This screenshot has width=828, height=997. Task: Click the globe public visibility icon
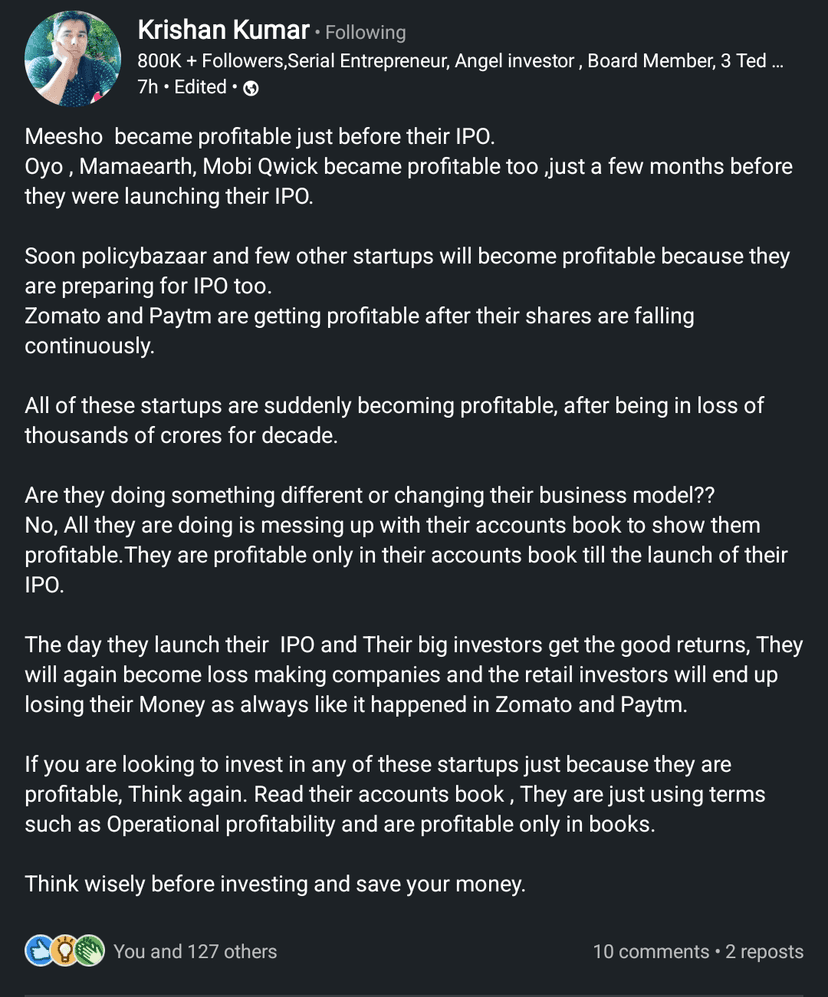pos(251,88)
